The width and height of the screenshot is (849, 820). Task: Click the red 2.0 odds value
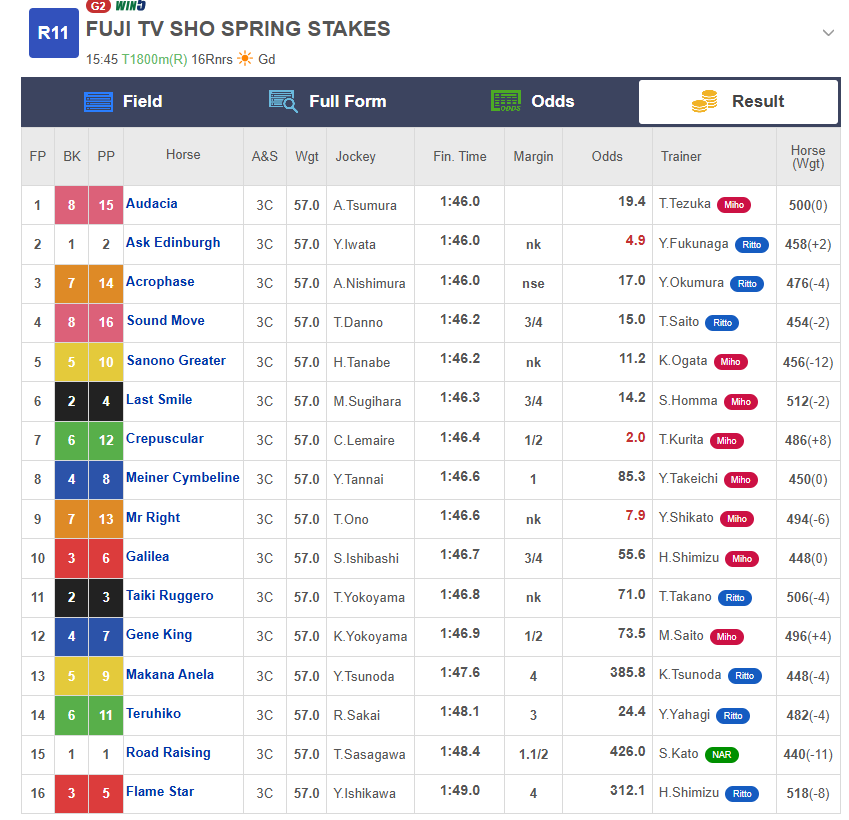point(635,438)
